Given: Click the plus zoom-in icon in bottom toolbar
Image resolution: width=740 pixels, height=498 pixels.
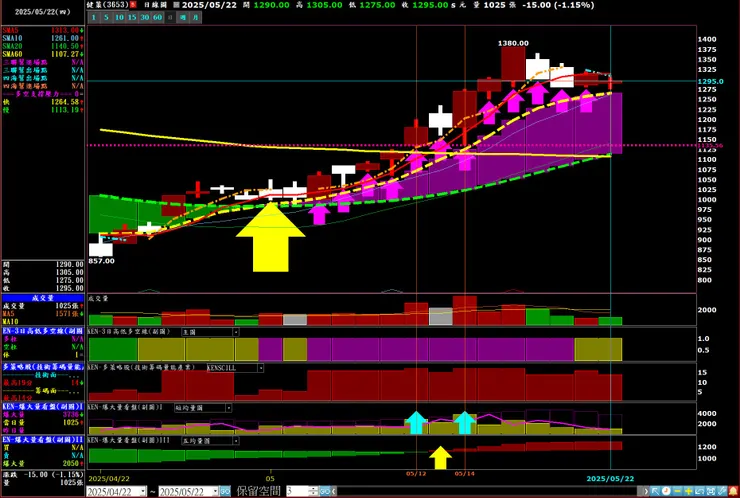Looking at the screenshot, I should 689,491.
